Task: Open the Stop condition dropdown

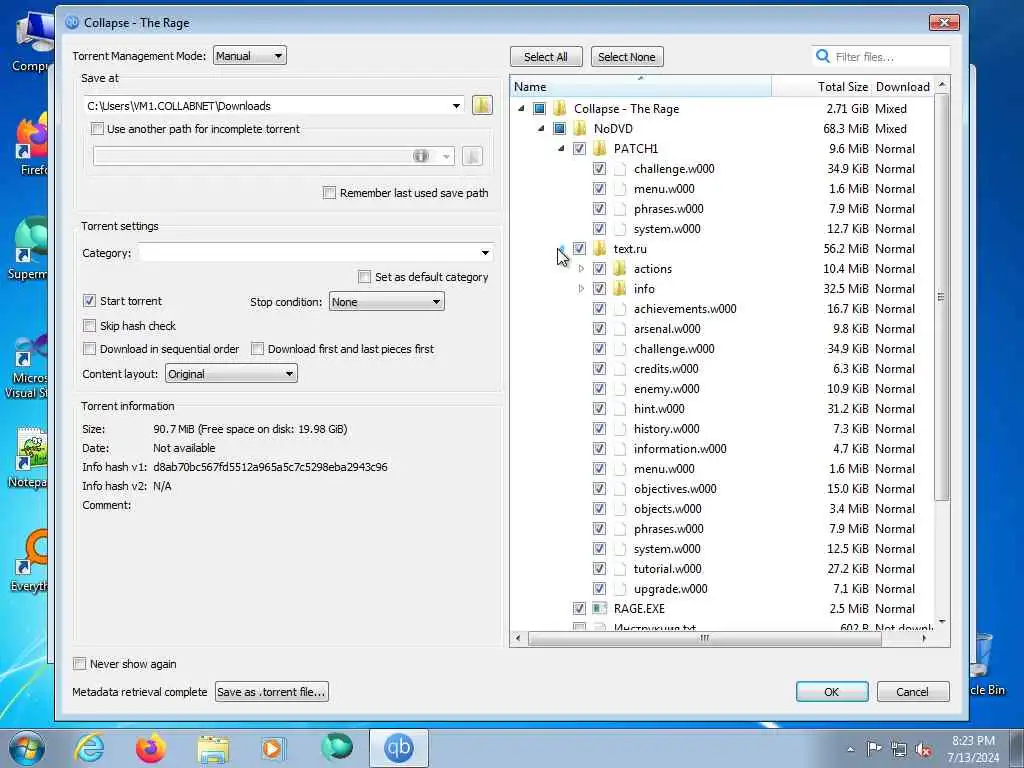Action: 387,302
